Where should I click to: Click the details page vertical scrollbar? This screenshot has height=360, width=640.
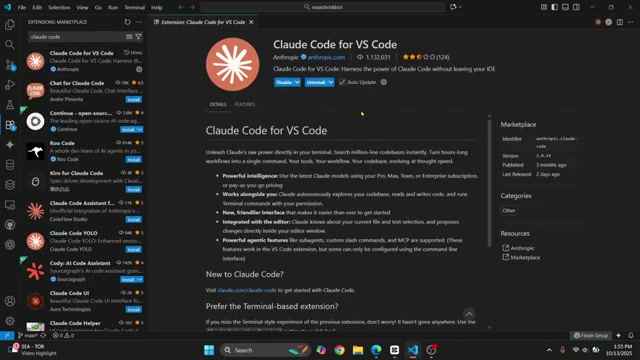489,184
